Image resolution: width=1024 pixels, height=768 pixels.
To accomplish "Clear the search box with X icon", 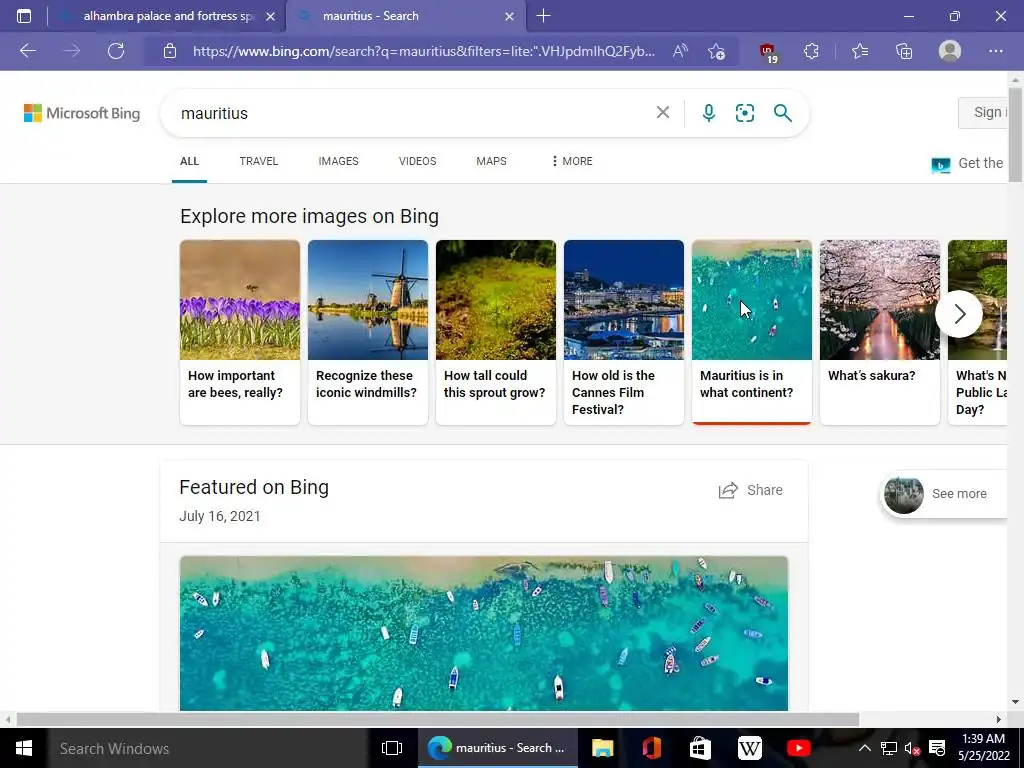I will click(663, 112).
